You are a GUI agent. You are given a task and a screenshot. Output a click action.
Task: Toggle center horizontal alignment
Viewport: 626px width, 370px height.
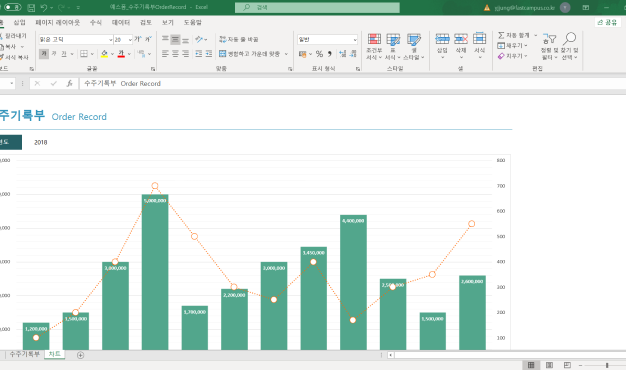tap(175, 53)
